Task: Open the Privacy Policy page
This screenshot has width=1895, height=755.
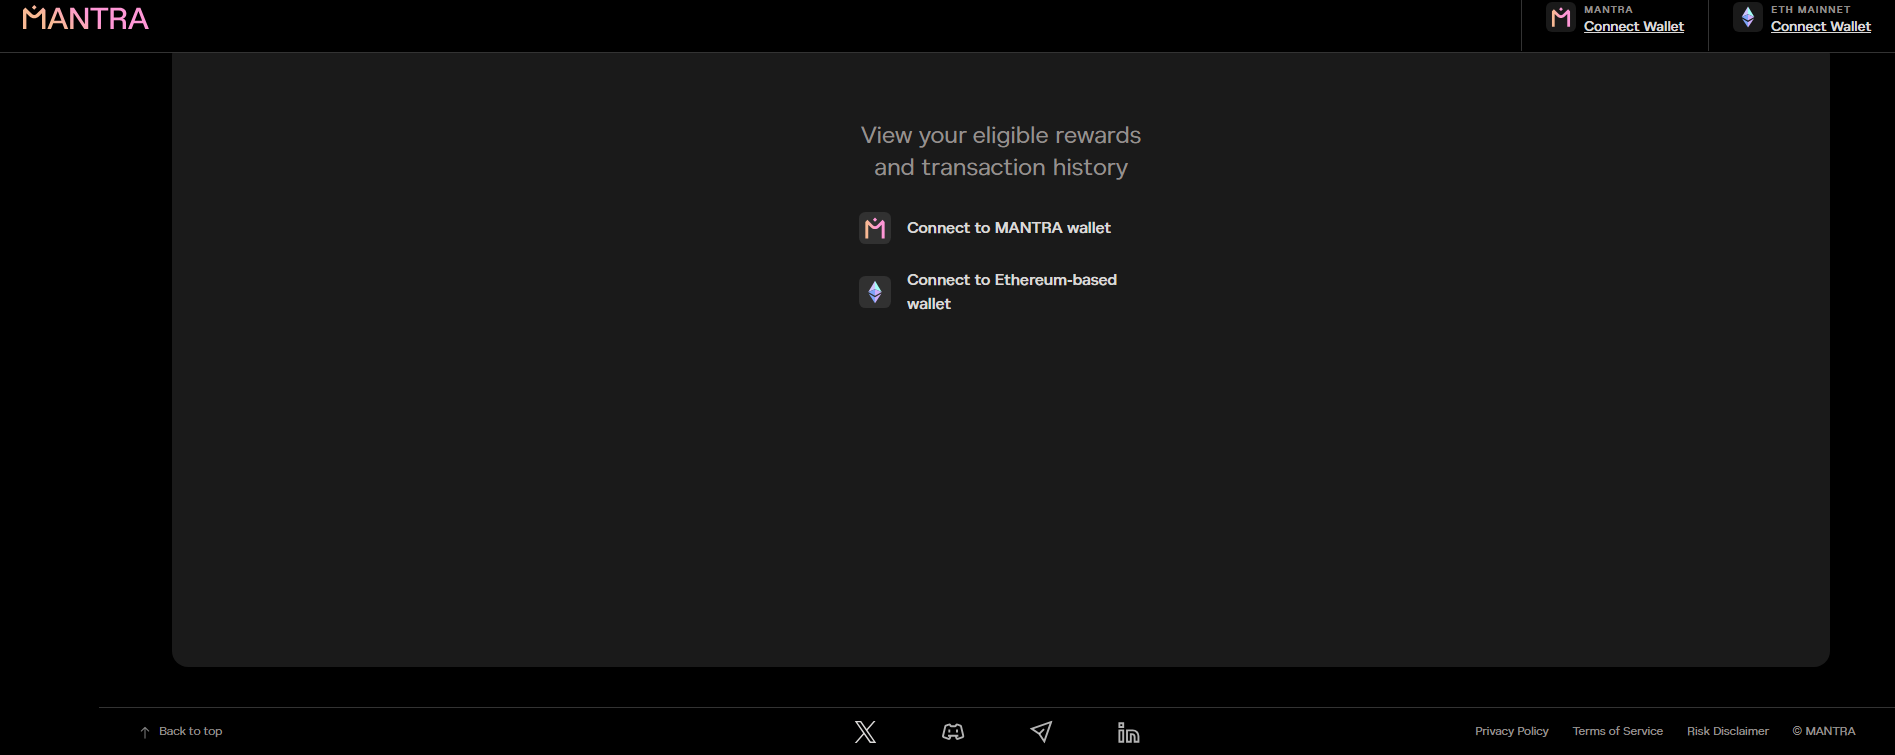Action: pyautogui.click(x=1511, y=732)
